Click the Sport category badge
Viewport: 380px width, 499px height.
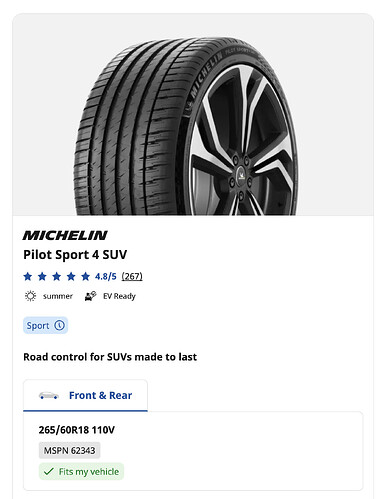45,325
